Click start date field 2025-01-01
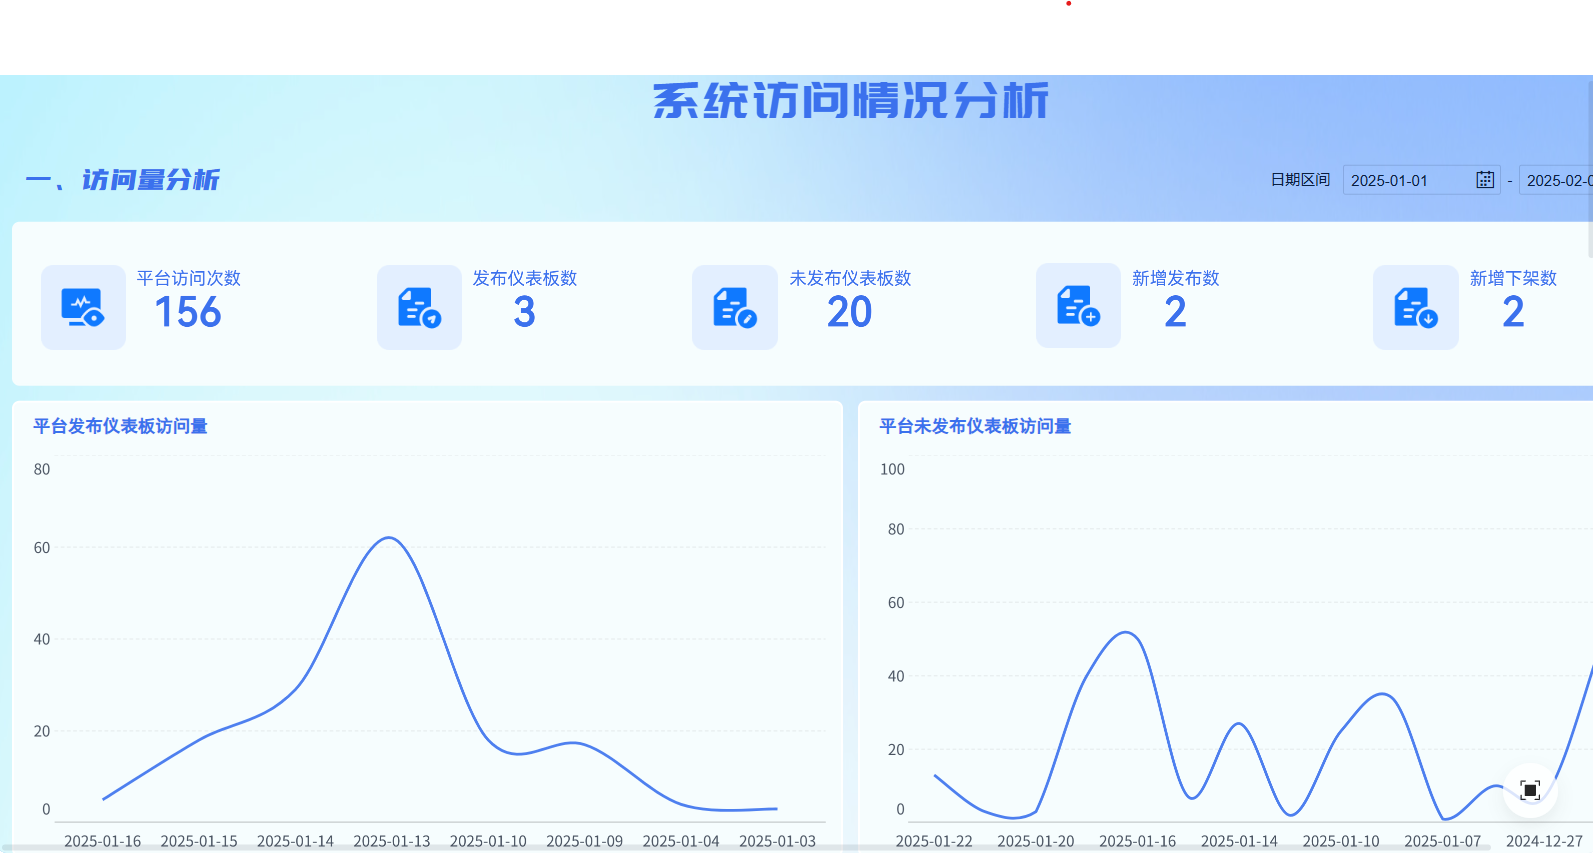This screenshot has width=1593, height=855. 1421,180
